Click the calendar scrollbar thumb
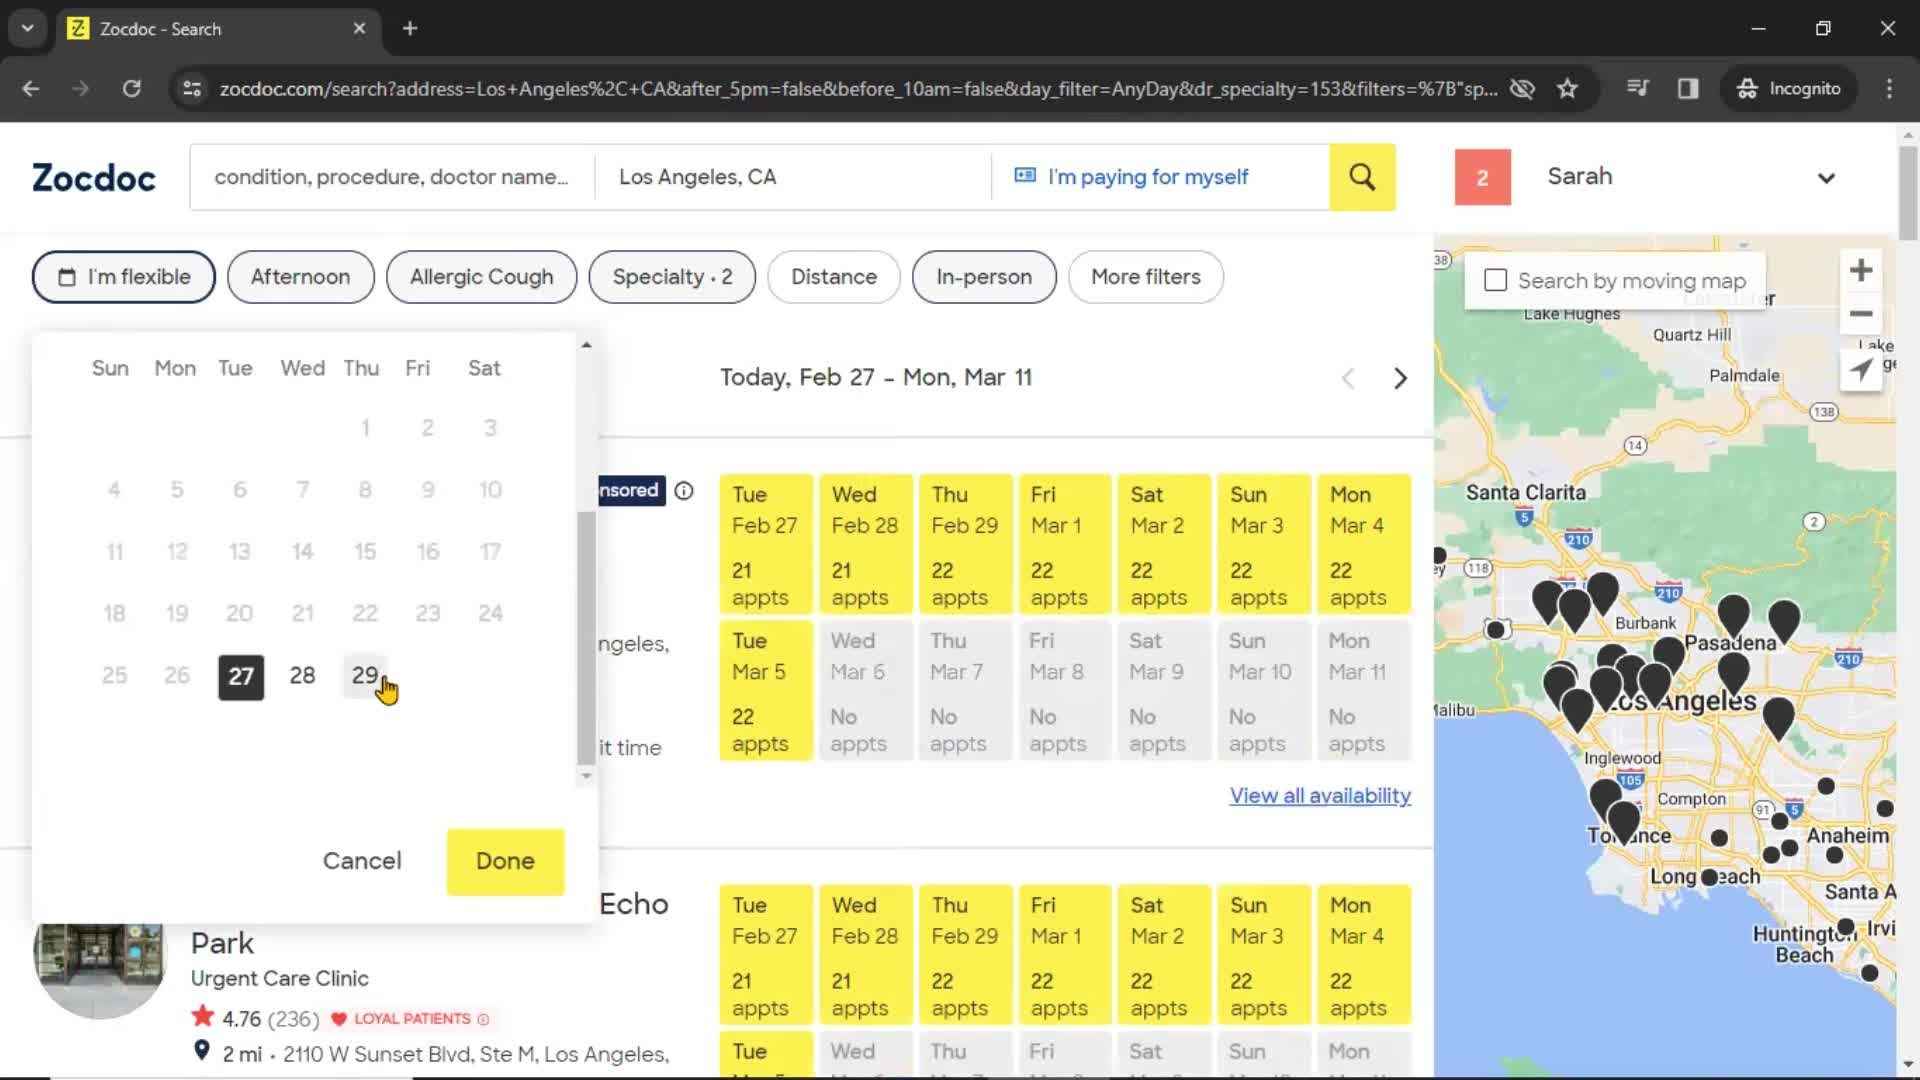 [586, 637]
